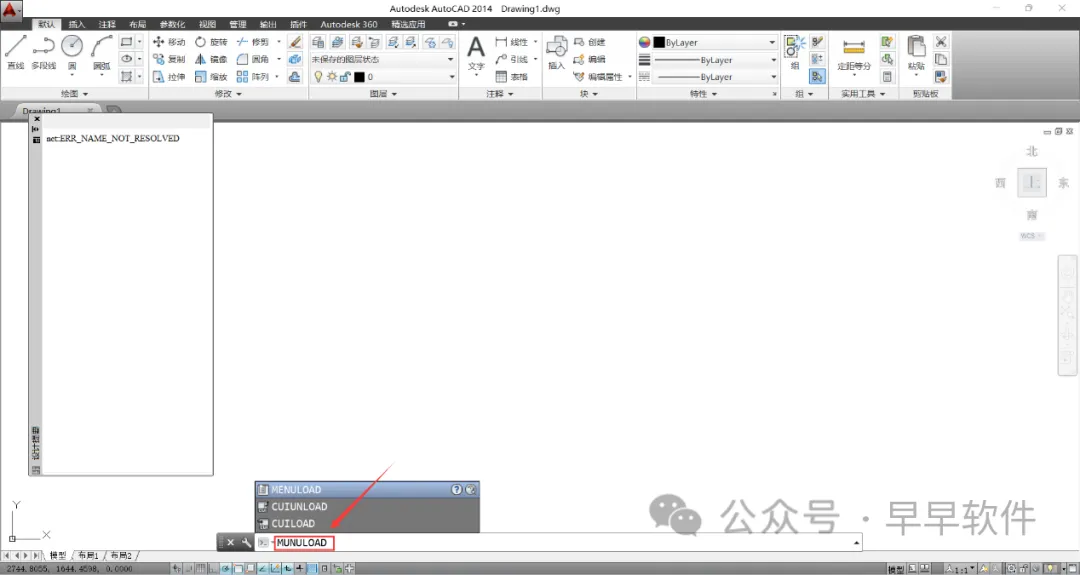Image resolution: width=1080 pixels, height=575 pixels.
Task: Click the 复制 (Copy) tool in 修改 panel
Action: click(x=169, y=59)
